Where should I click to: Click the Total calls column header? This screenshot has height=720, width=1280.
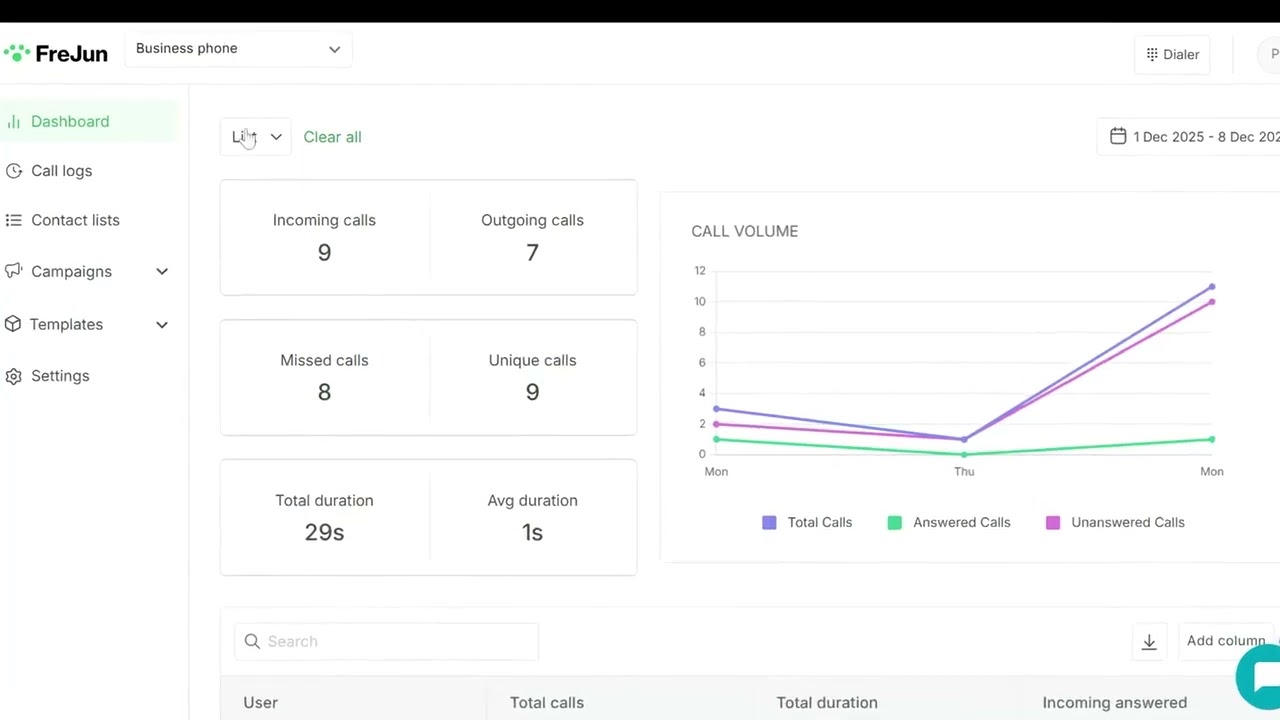(x=547, y=703)
